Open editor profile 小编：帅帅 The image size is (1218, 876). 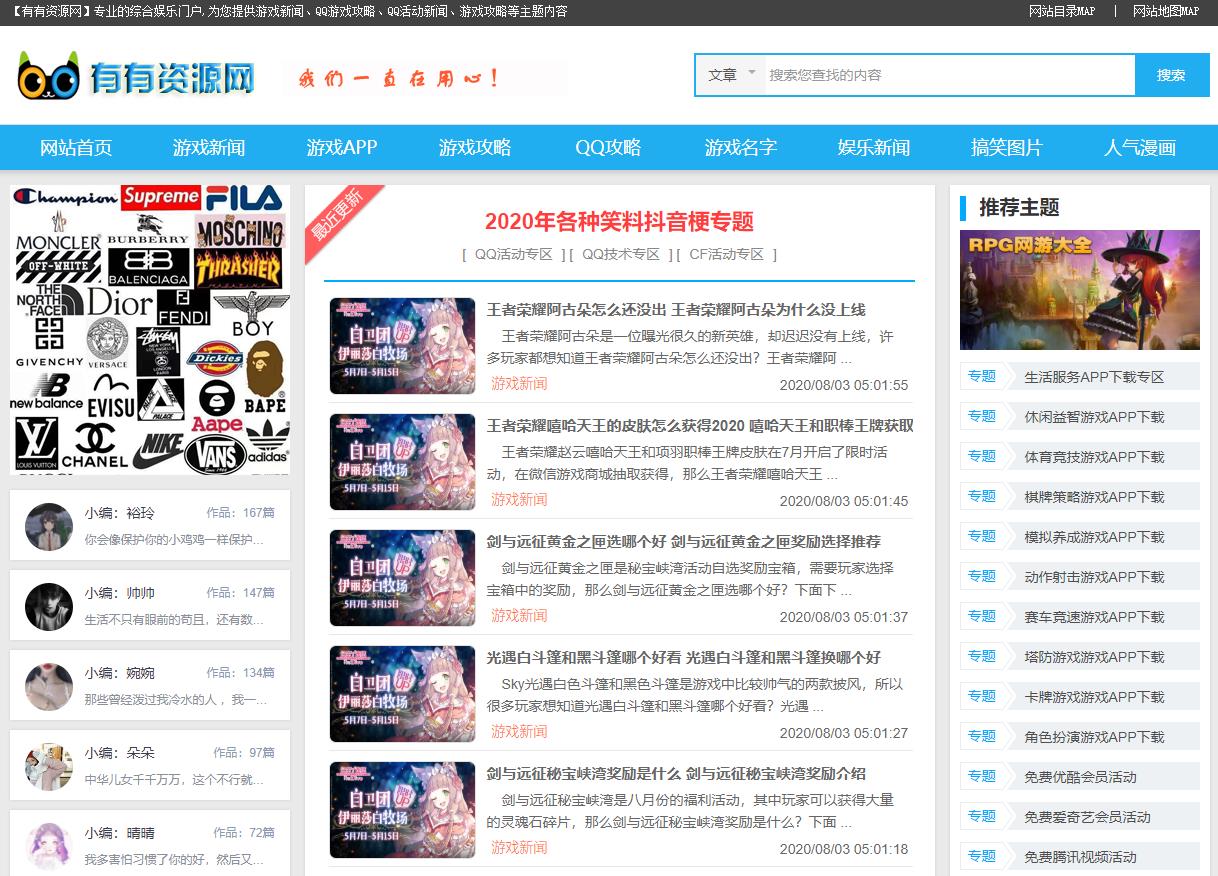120,593
